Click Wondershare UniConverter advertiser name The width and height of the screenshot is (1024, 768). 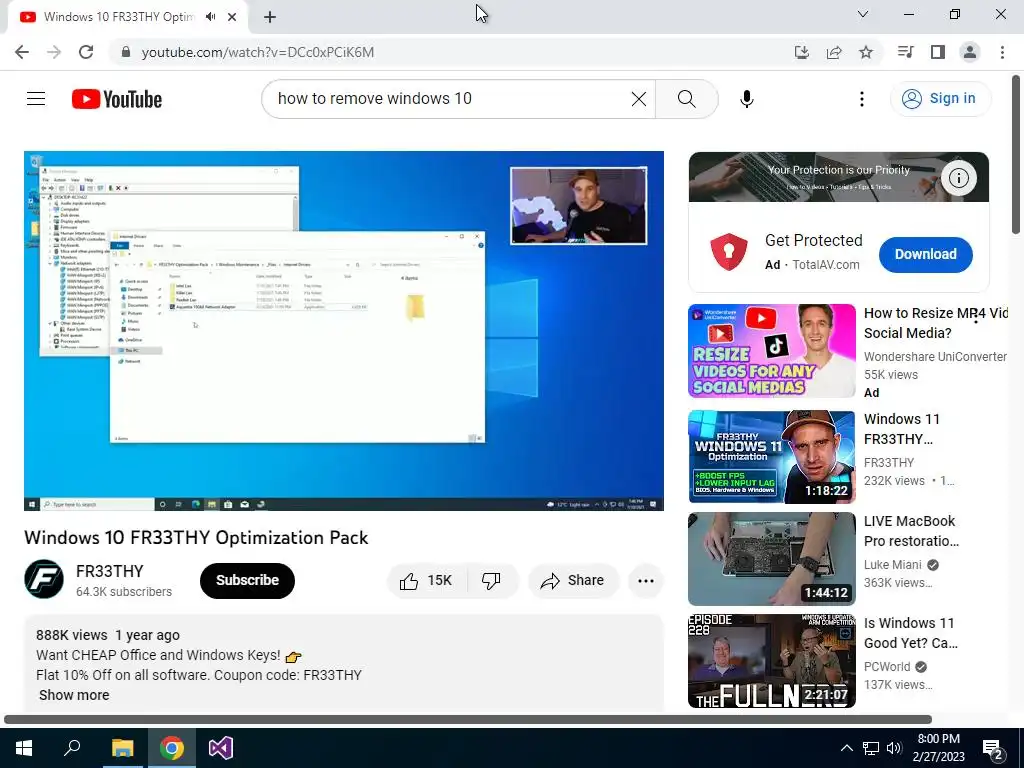pos(935,357)
